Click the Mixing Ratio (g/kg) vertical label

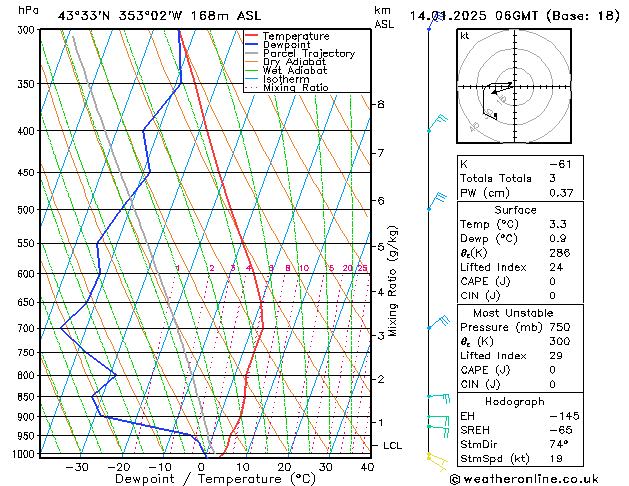(x=392, y=281)
